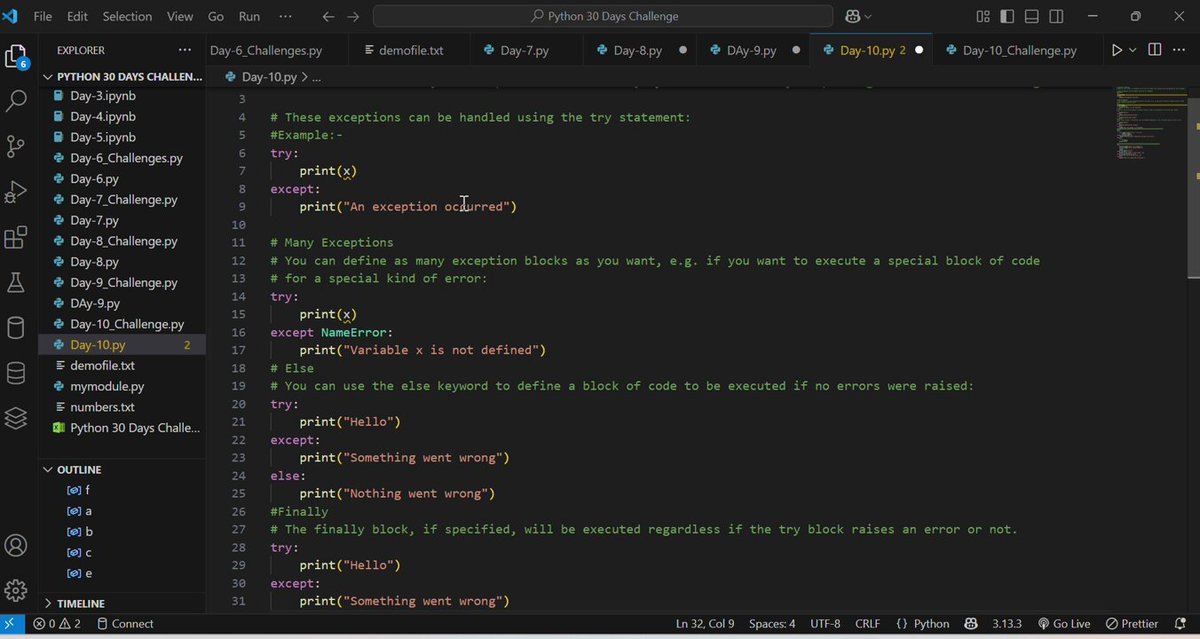The height and width of the screenshot is (639, 1200).
Task: Open the Copilot chat icon in title bar
Action: pos(853,17)
